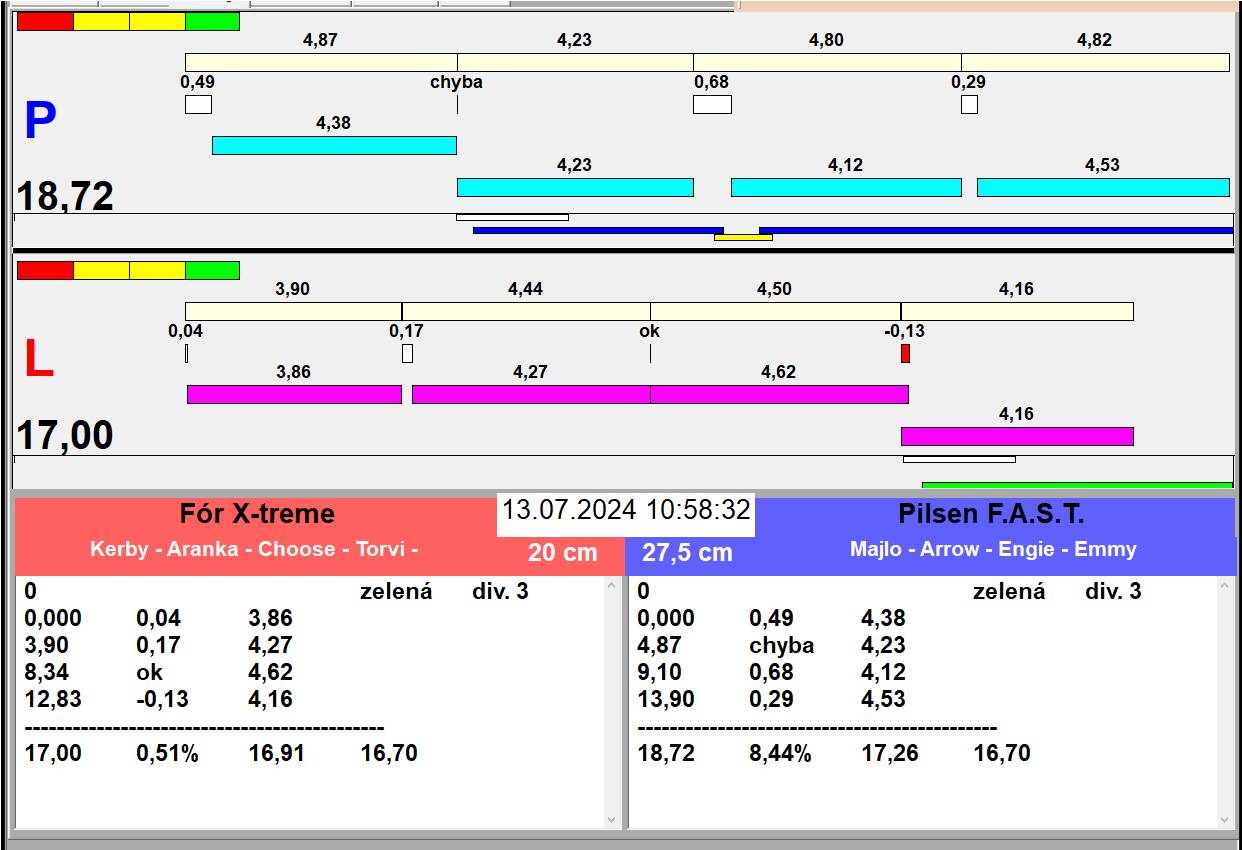The height and width of the screenshot is (850, 1242).
Task: Click the beige lane L segment labeled 4,44
Action: pyautogui.click(x=526, y=311)
